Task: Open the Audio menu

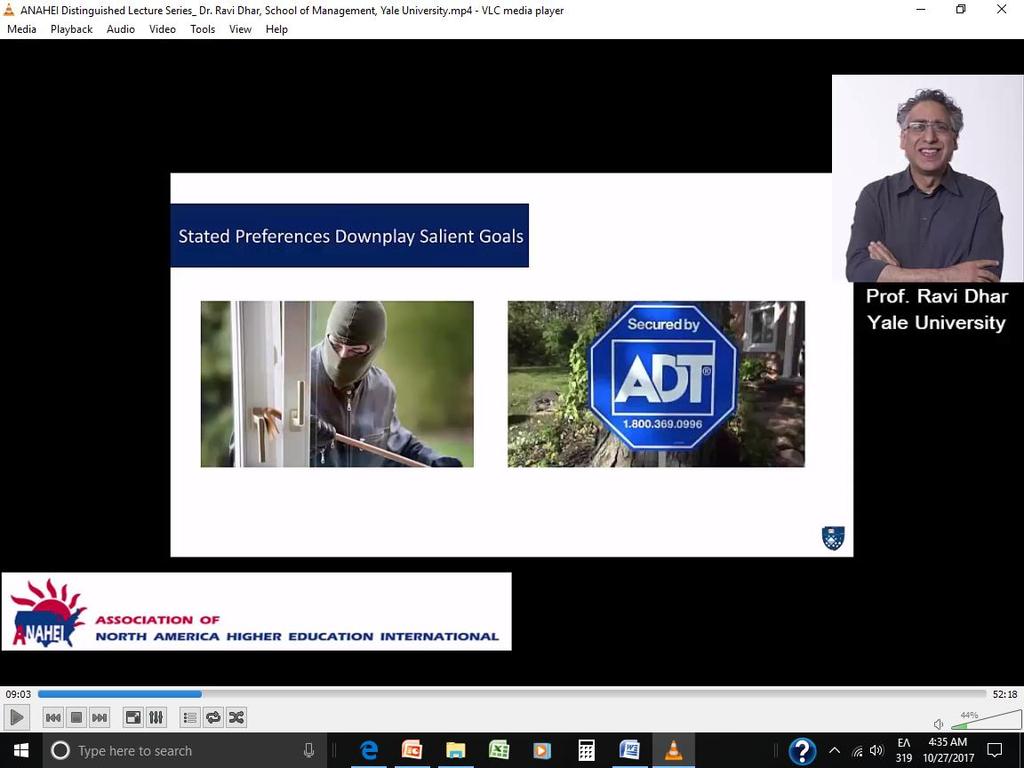Action: [121, 29]
